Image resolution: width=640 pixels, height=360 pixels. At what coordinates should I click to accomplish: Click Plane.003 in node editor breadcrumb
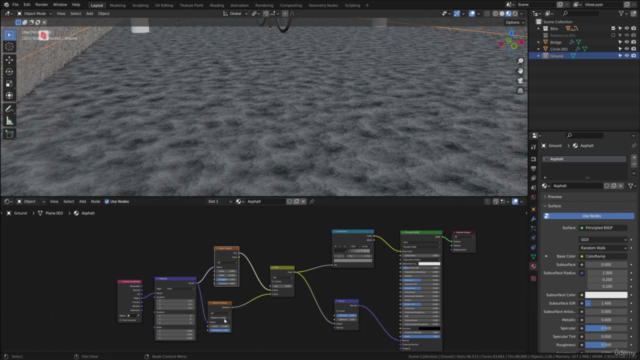tap(54, 213)
